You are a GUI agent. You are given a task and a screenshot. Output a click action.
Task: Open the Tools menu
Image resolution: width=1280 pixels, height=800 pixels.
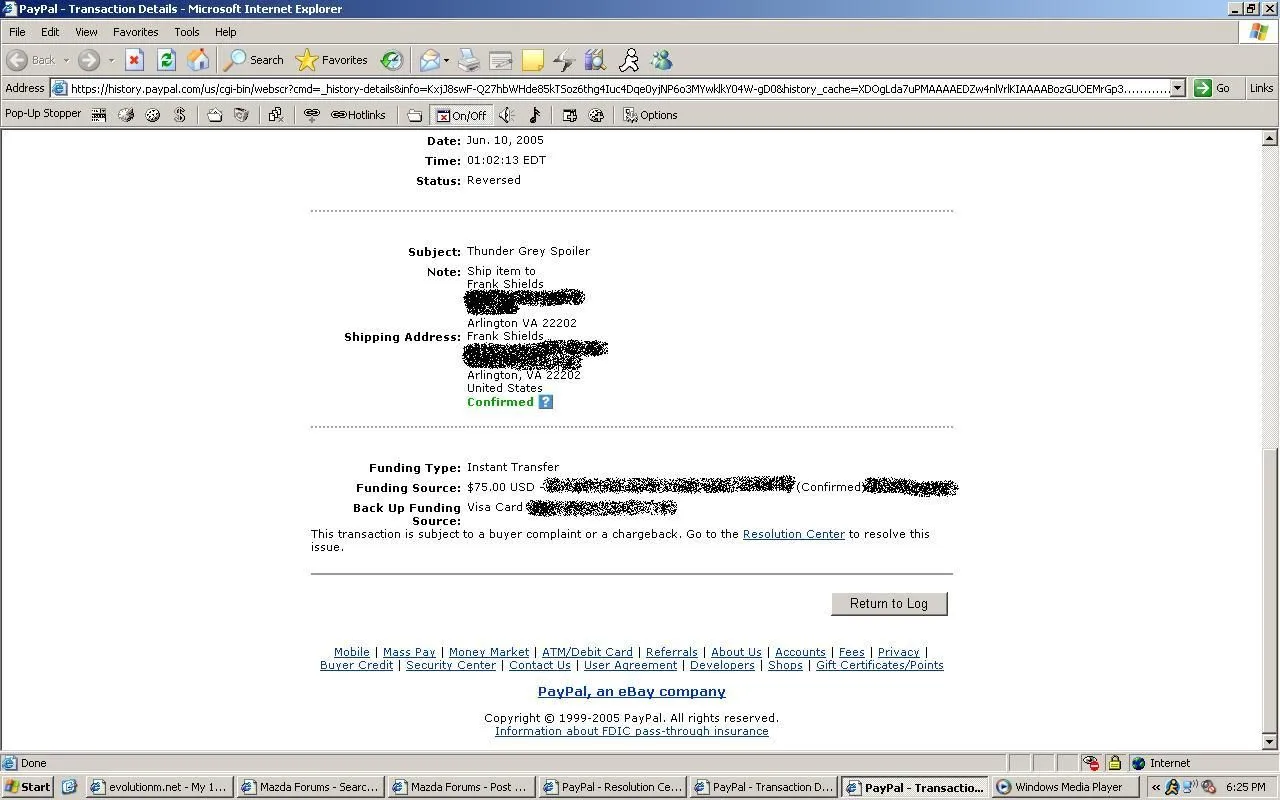pos(187,32)
